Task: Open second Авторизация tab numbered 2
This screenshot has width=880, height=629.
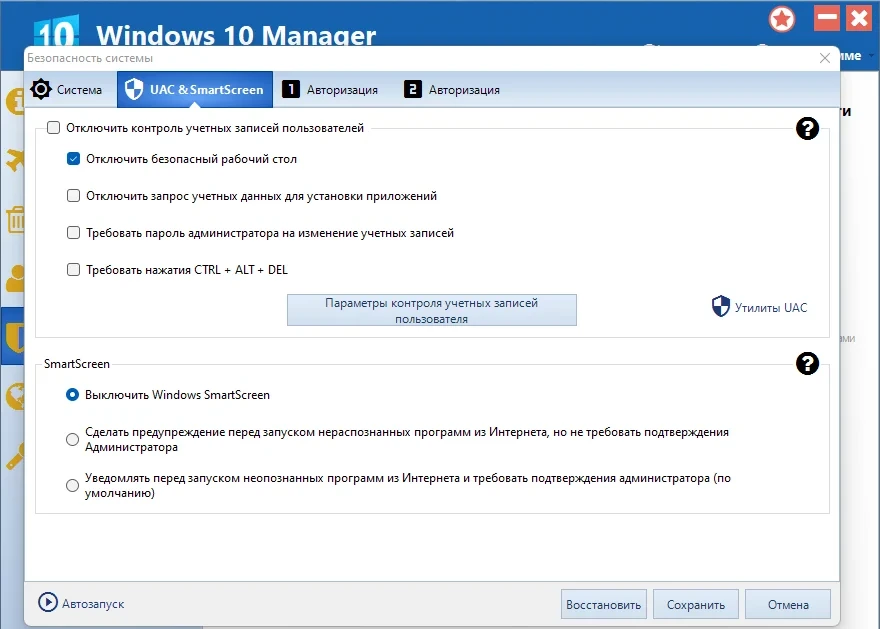Action: [452, 90]
